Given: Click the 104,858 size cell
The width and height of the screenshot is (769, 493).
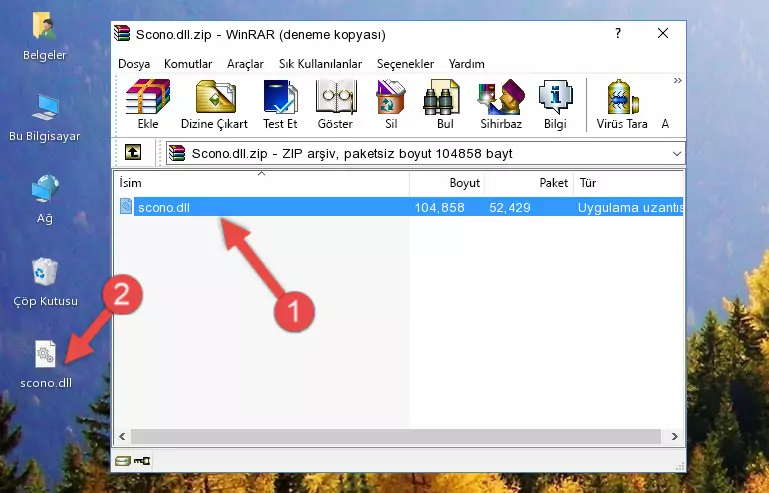Looking at the screenshot, I should [x=439, y=208].
